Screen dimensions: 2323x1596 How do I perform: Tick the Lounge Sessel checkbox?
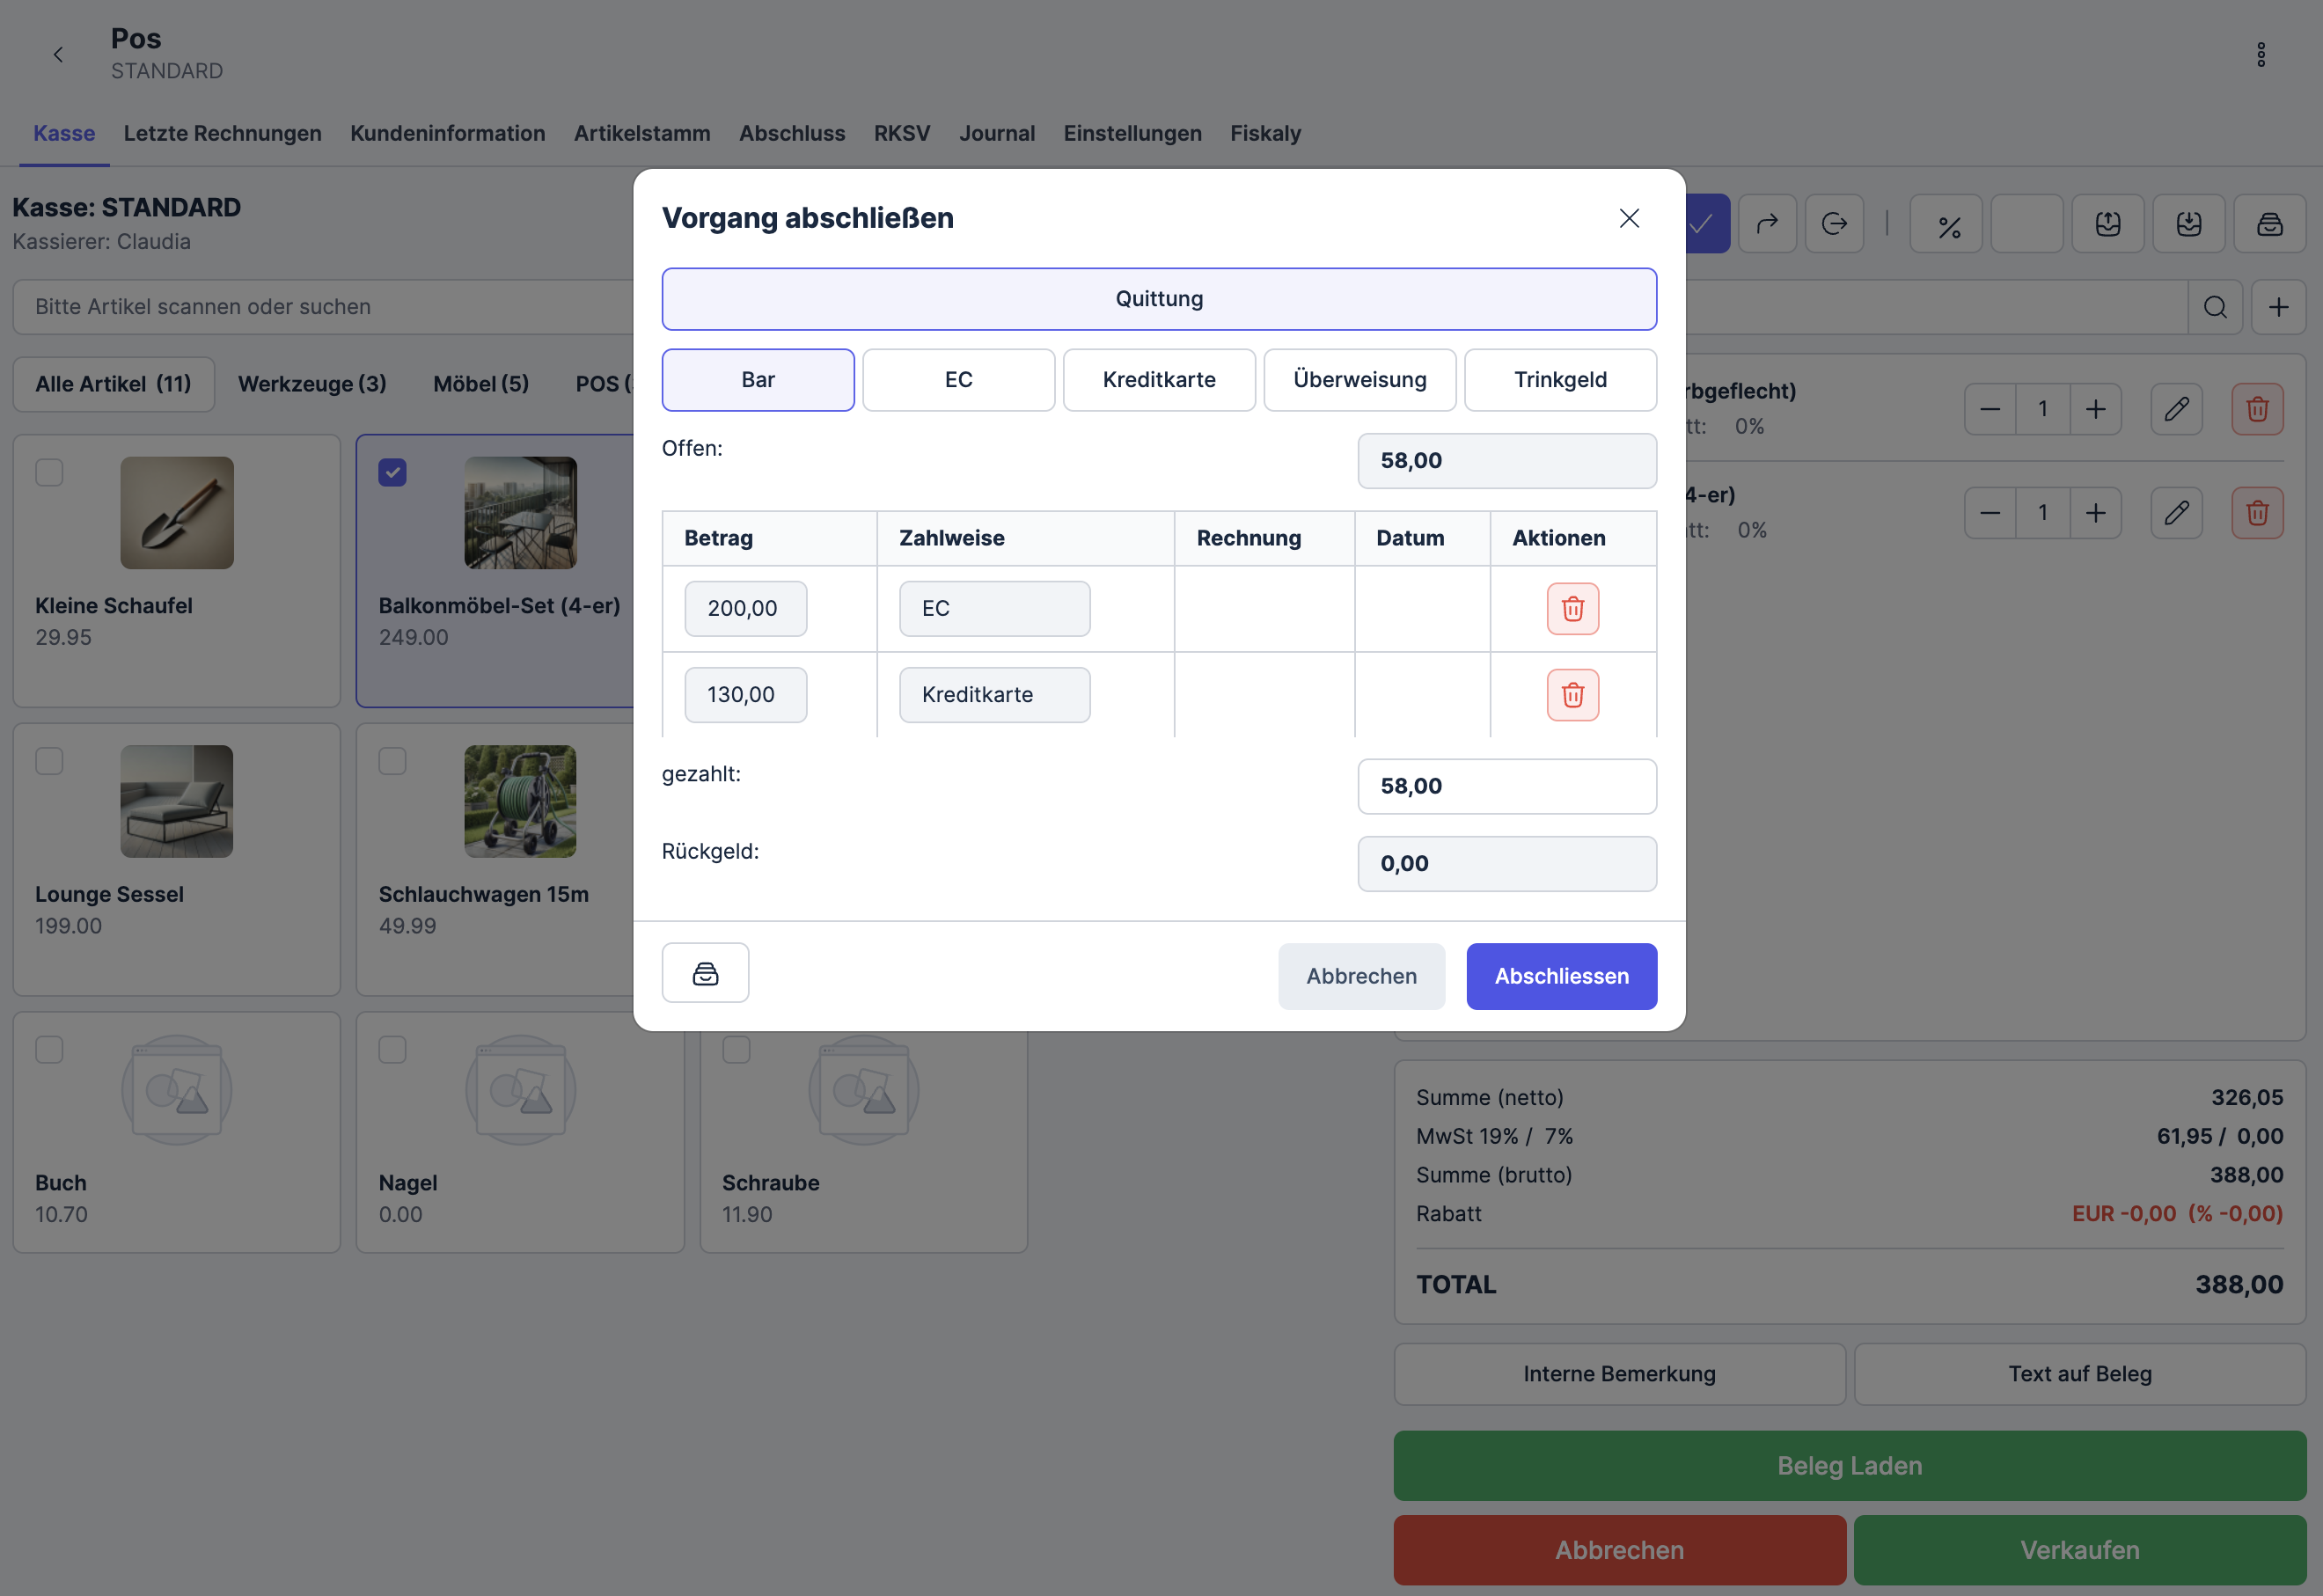click(49, 761)
